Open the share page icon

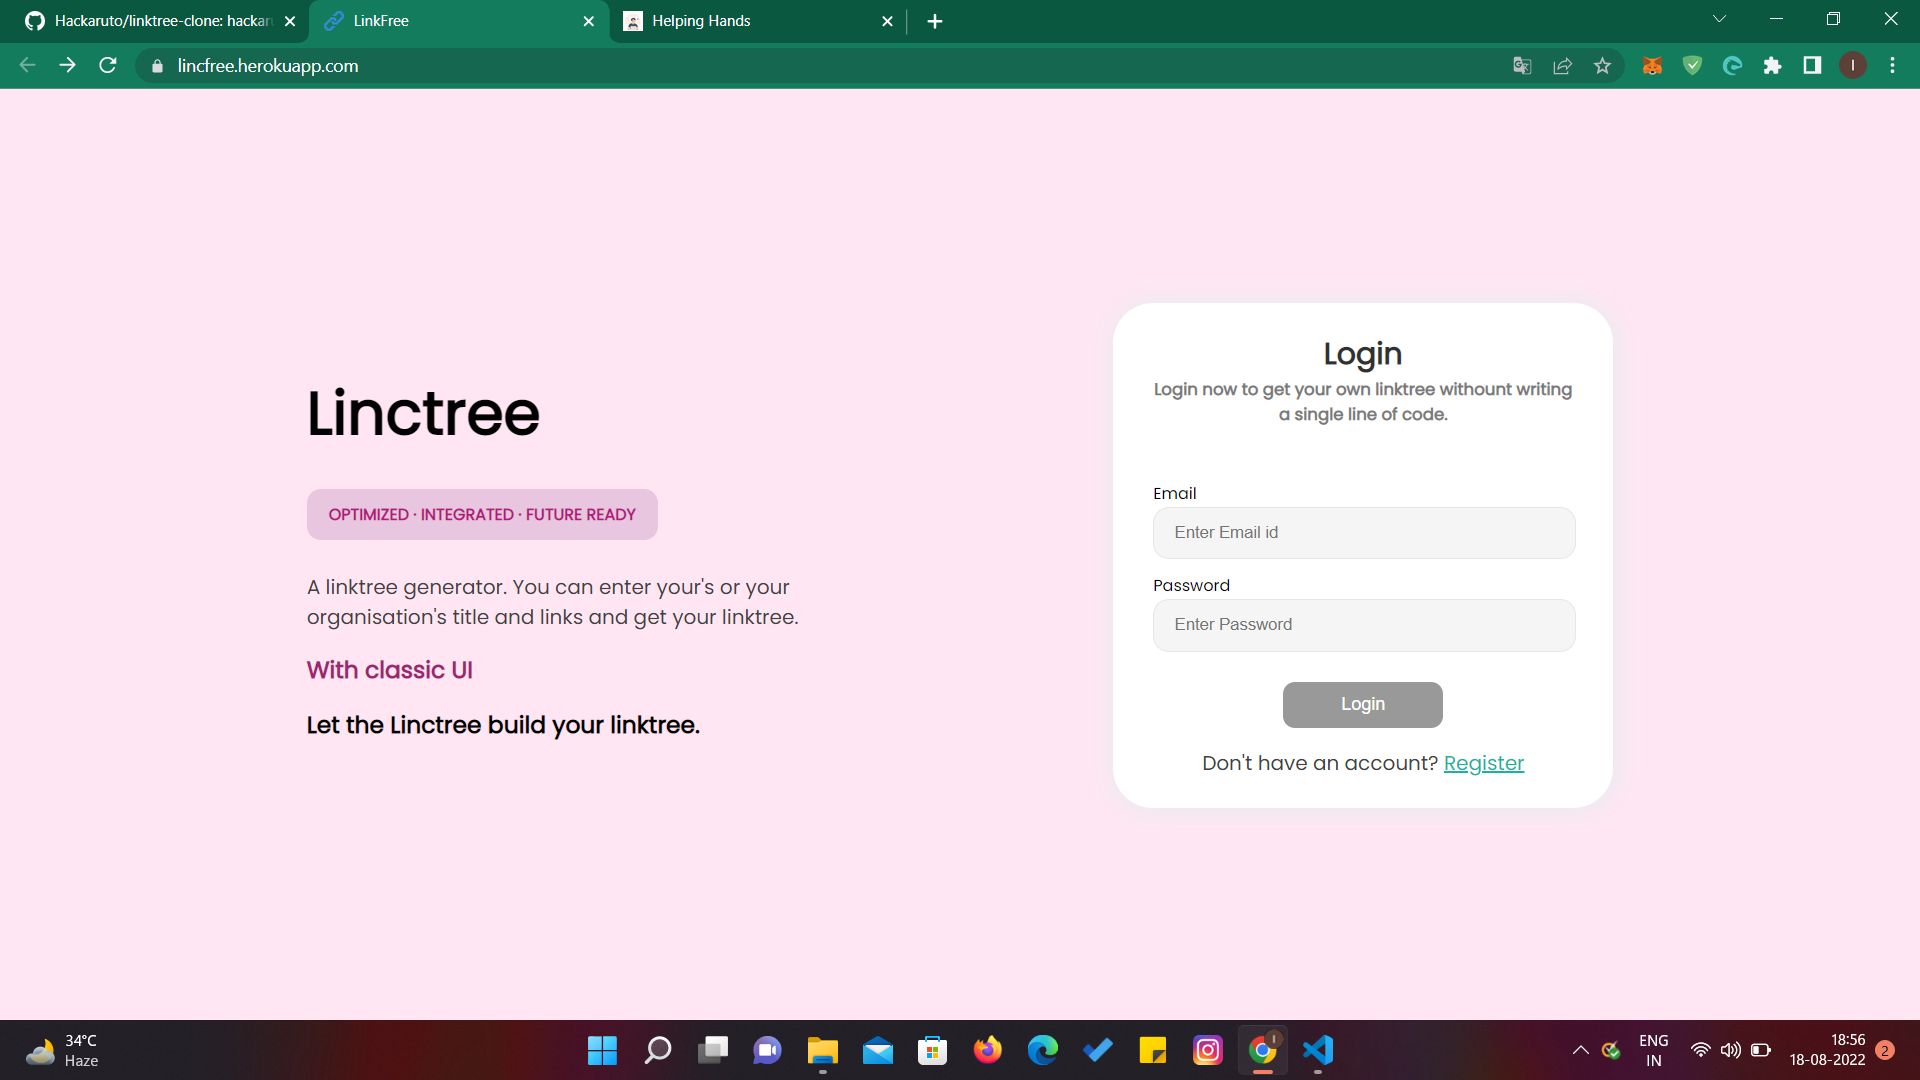[1562, 66]
